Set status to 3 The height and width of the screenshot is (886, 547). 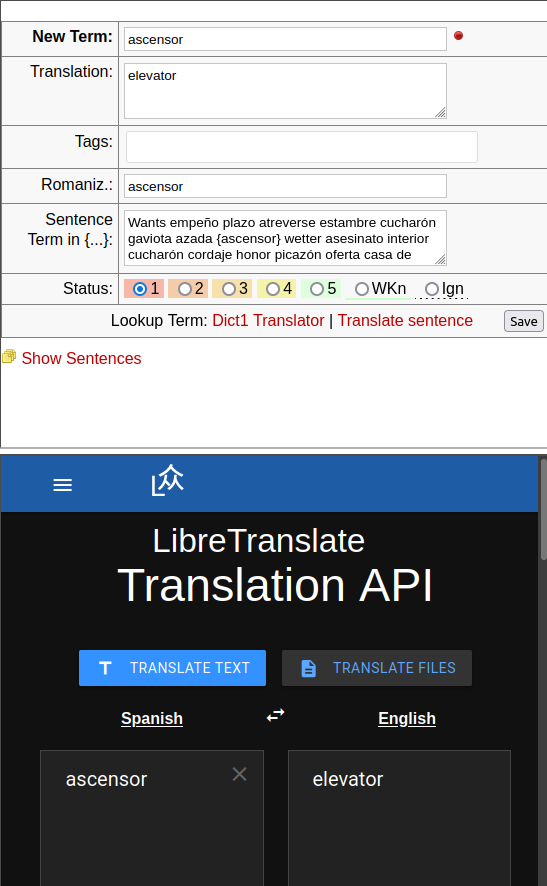point(228,289)
